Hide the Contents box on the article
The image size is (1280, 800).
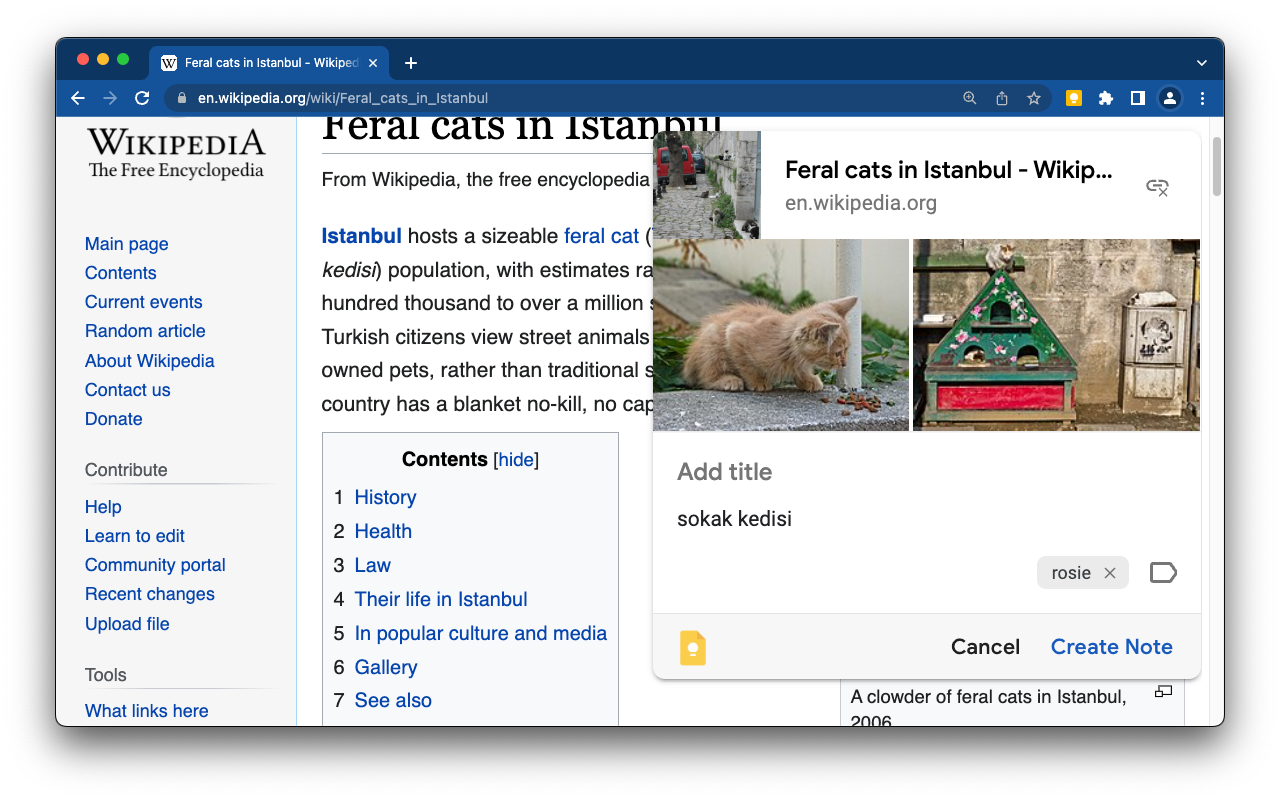click(x=516, y=459)
